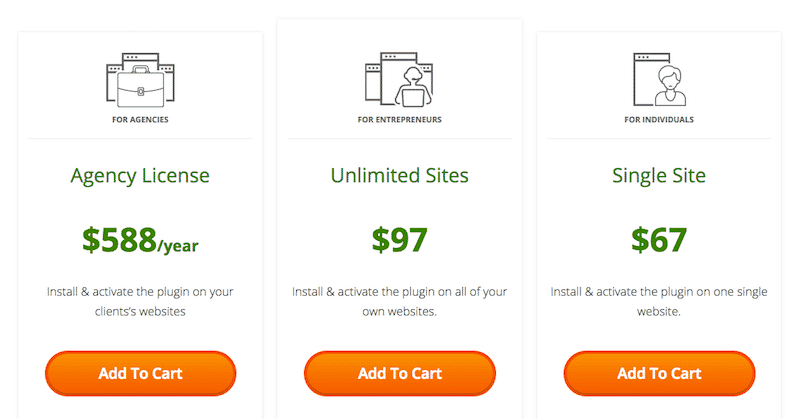800x419 pixels.
Task: Click the $67 price
Action: (659, 240)
